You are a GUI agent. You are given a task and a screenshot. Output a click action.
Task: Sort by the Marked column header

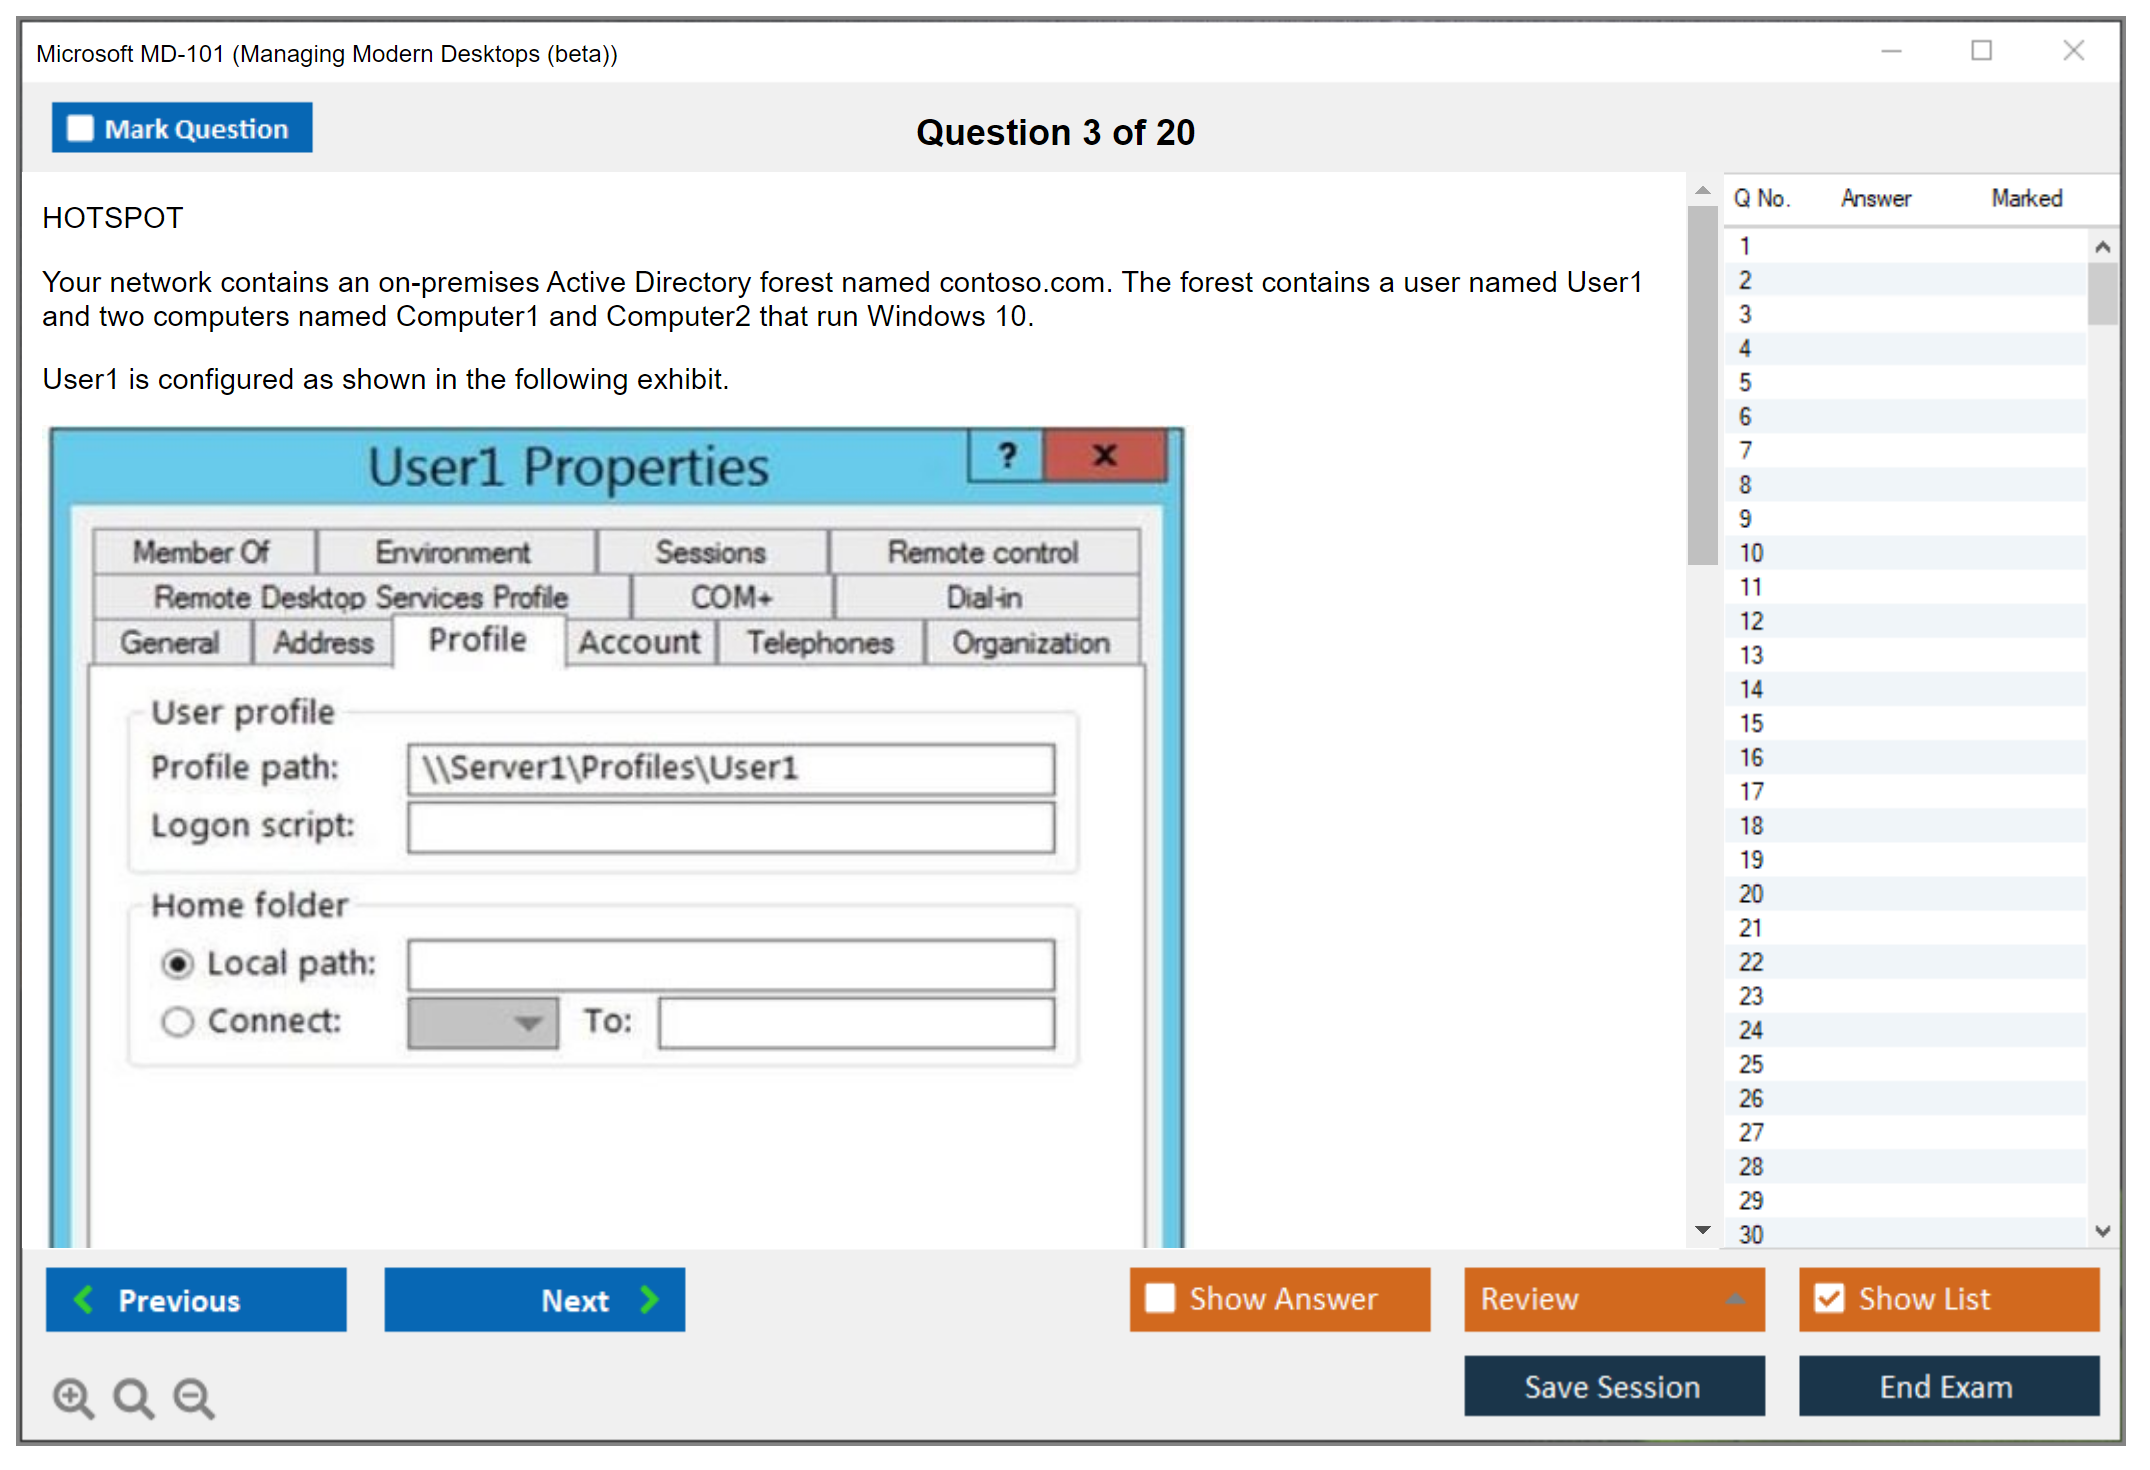click(2026, 198)
